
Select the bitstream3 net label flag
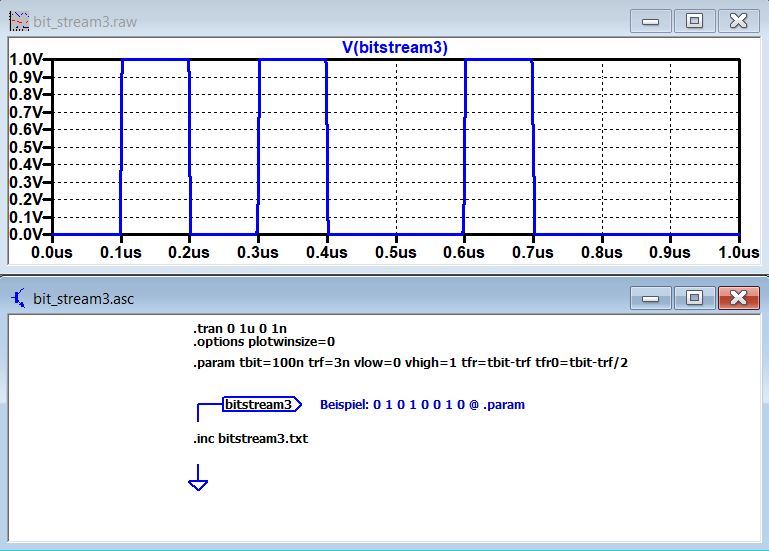[261, 404]
